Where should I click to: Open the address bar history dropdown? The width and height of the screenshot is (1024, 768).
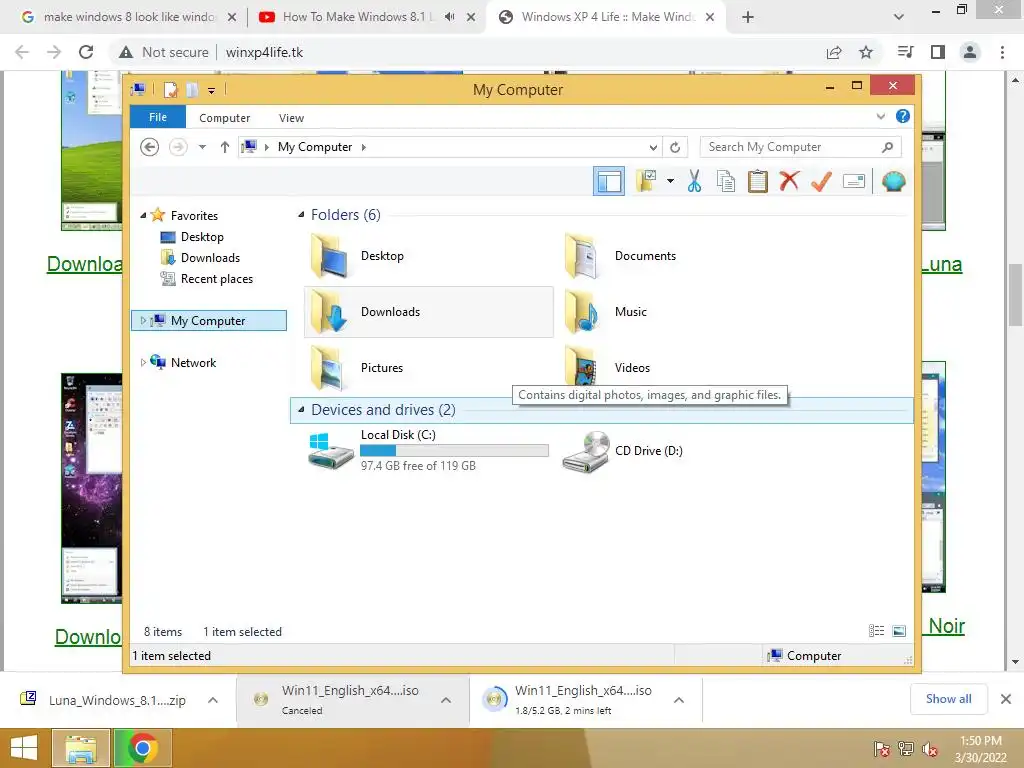652,147
